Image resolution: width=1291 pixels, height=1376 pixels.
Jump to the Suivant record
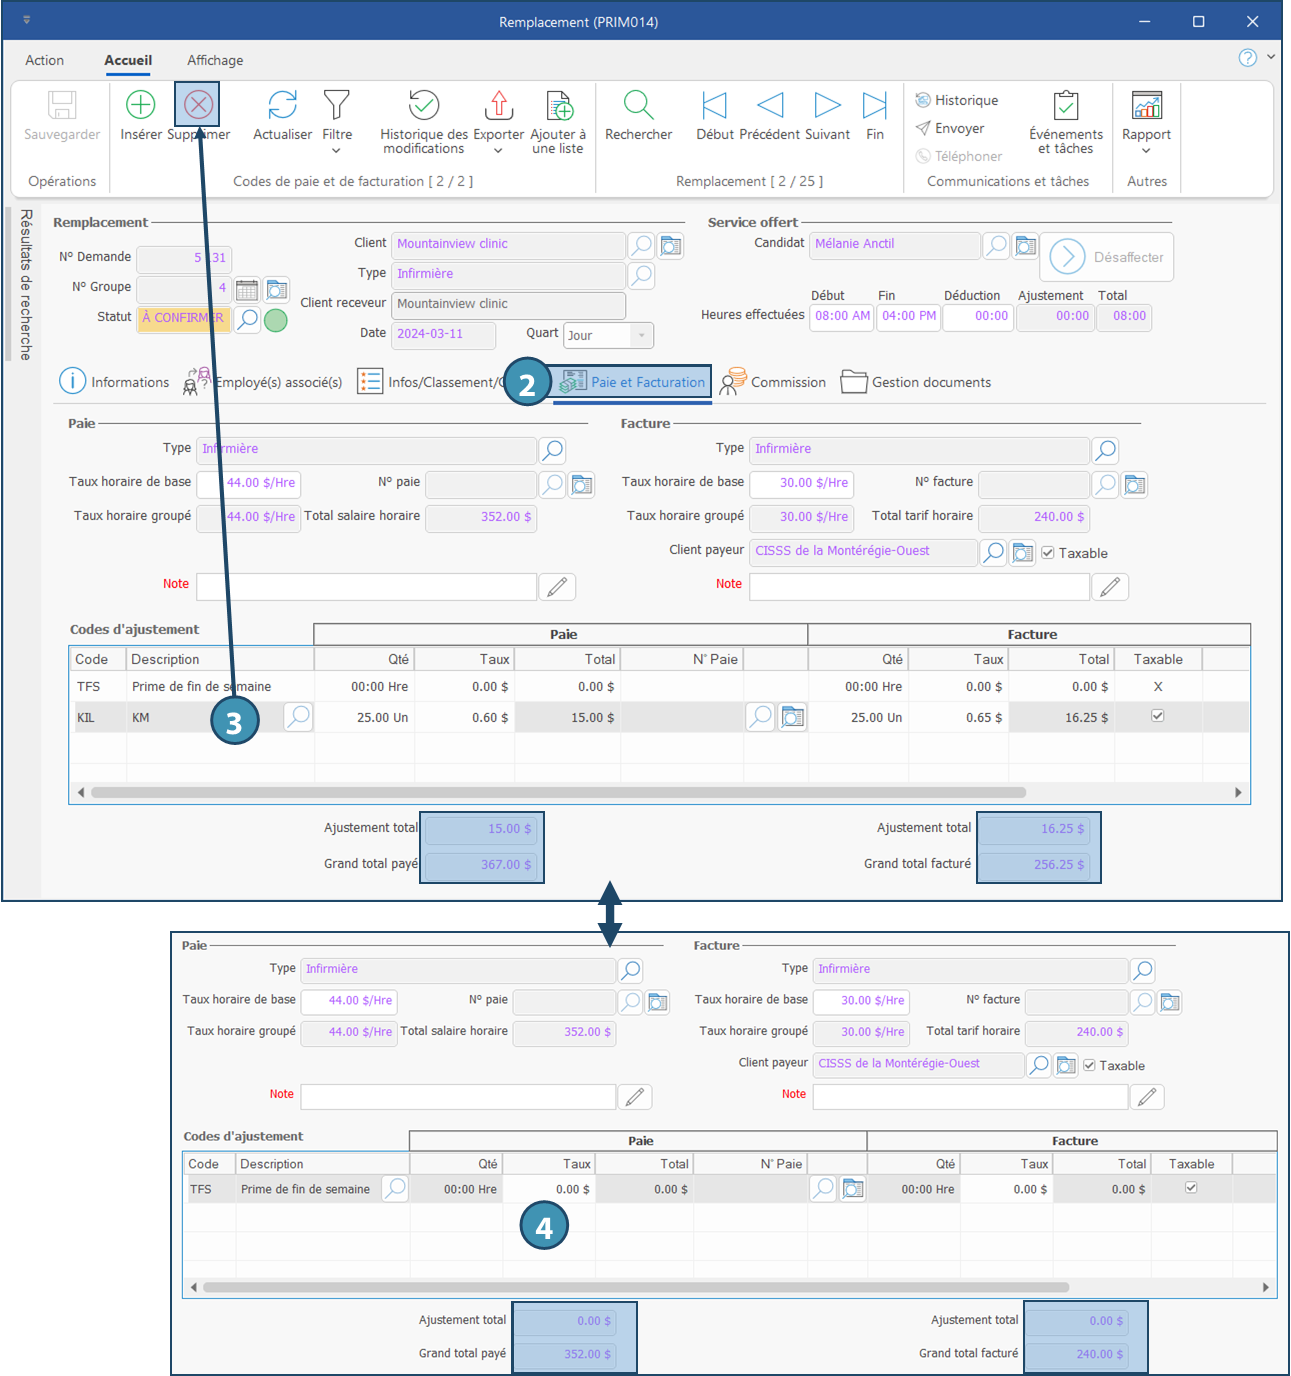coord(827,105)
